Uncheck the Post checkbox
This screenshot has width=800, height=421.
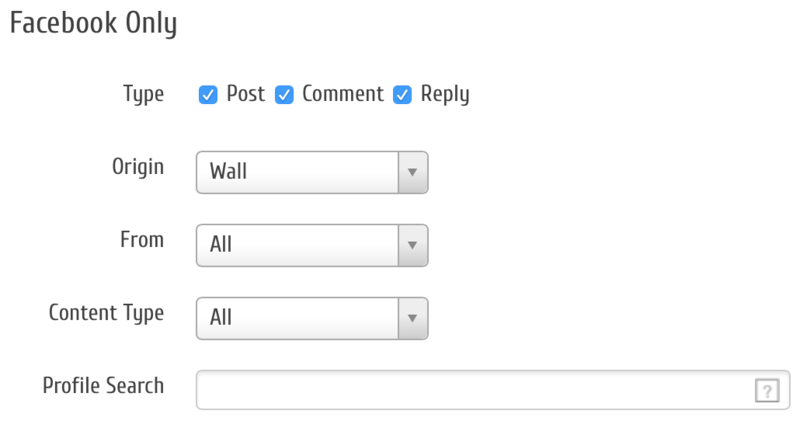point(208,95)
